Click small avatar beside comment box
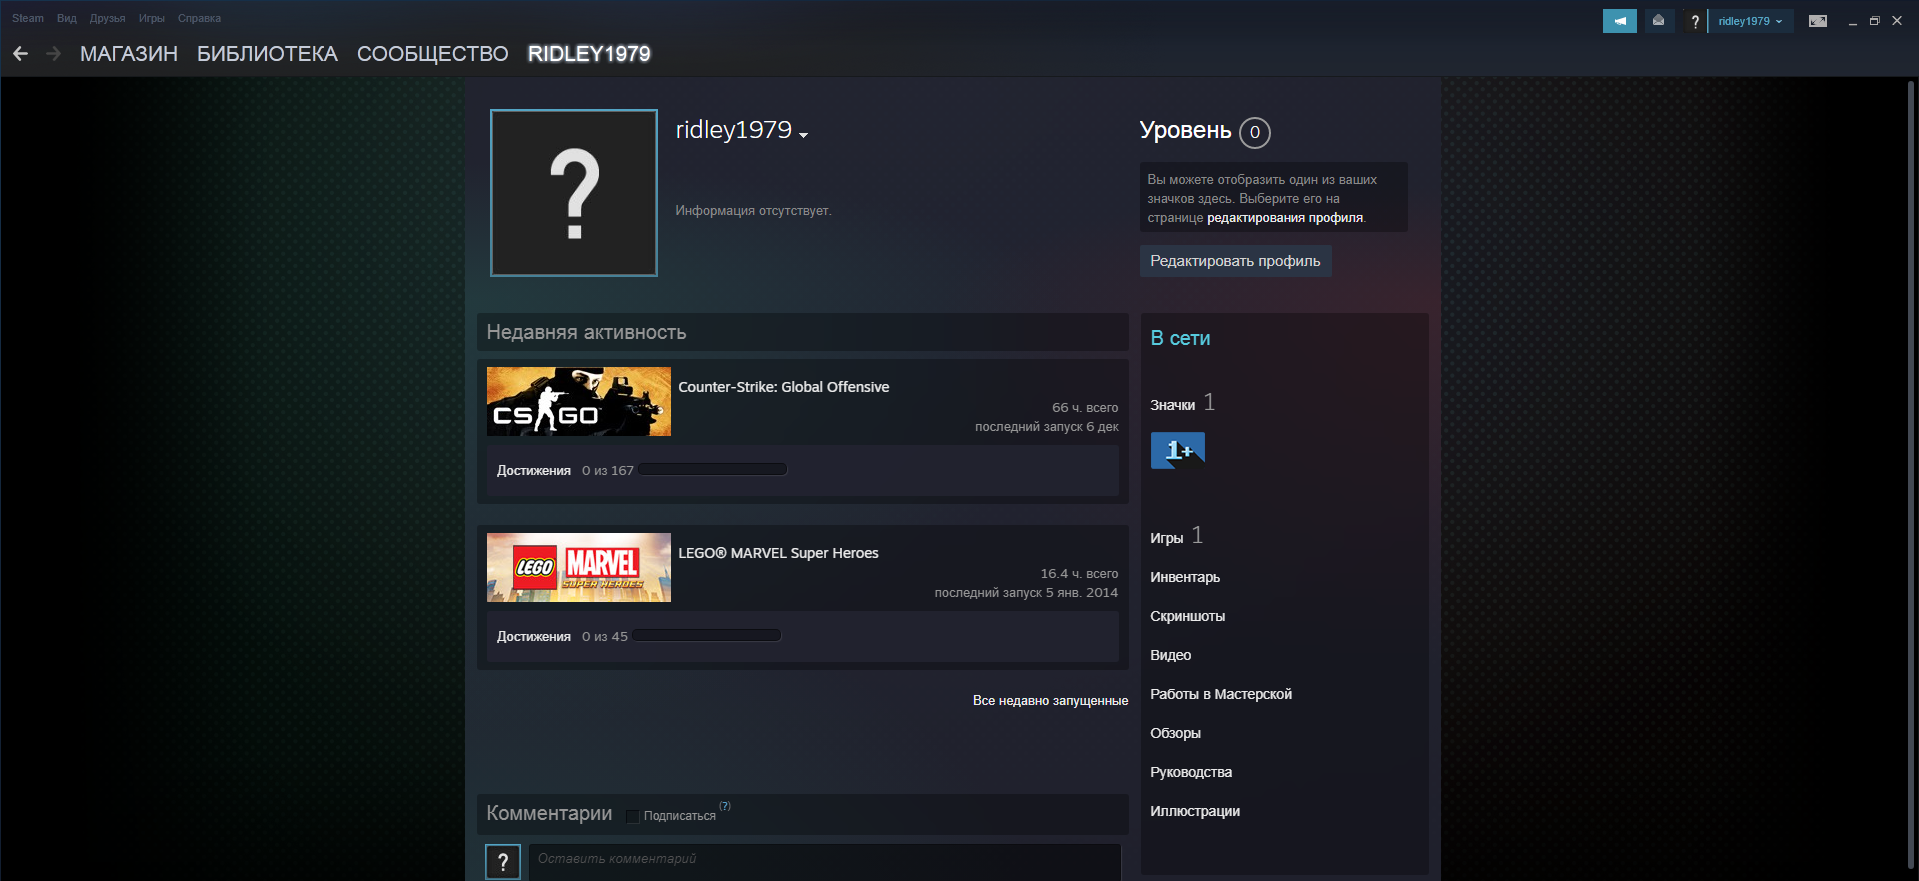The height and width of the screenshot is (881, 1919). [x=503, y=862]
